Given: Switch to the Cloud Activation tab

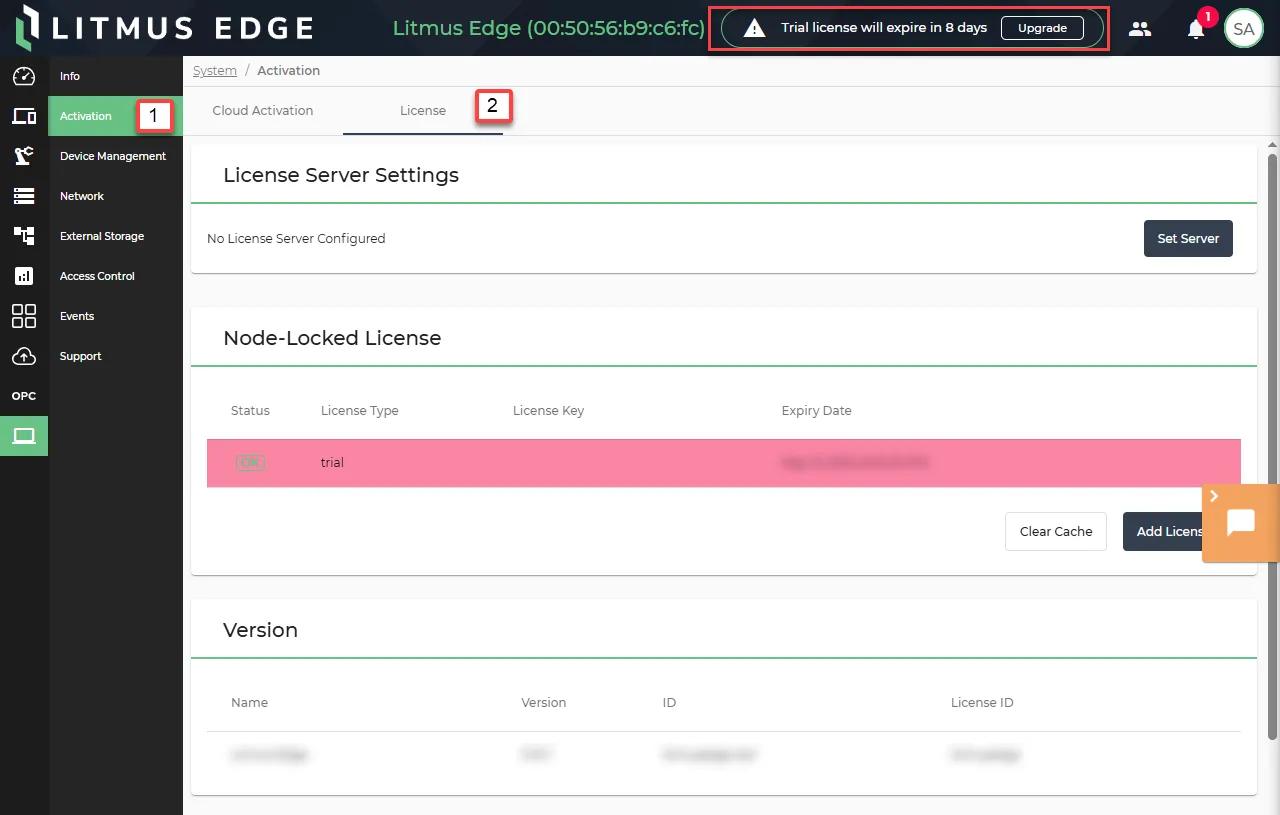Looking at the screenshot, I should [263, 111].
